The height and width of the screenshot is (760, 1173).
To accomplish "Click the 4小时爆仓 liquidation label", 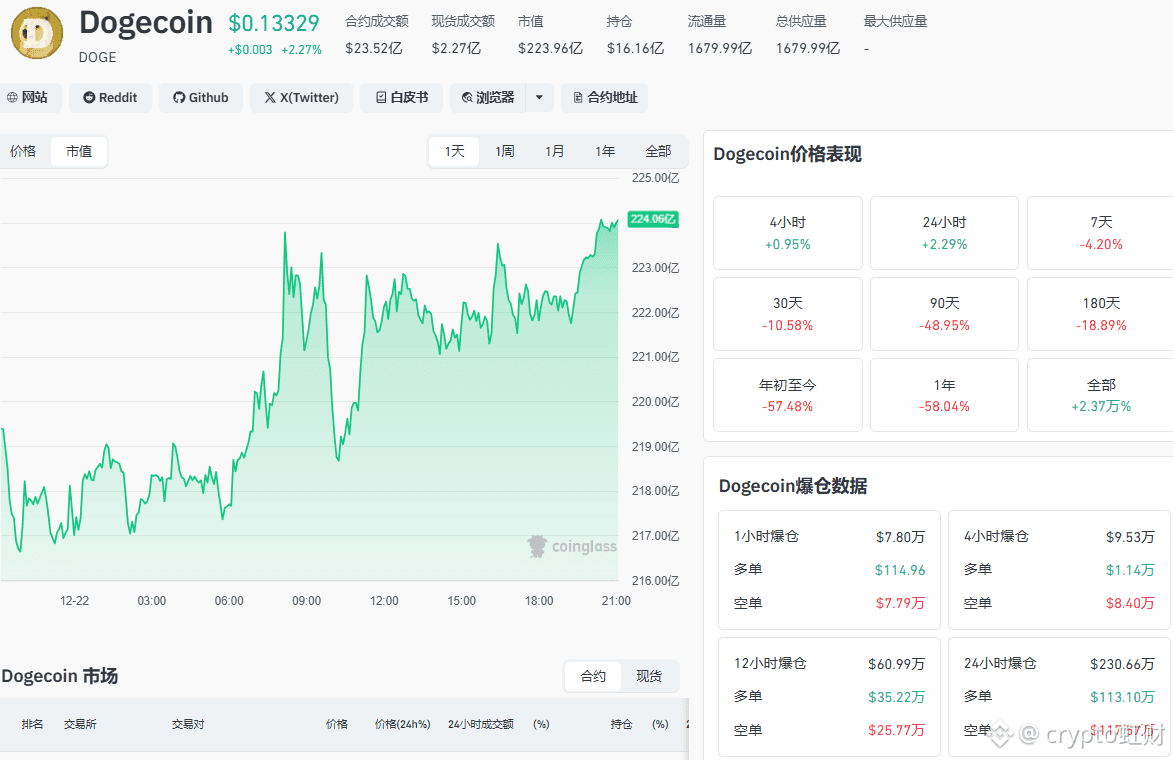I will 996,536.
